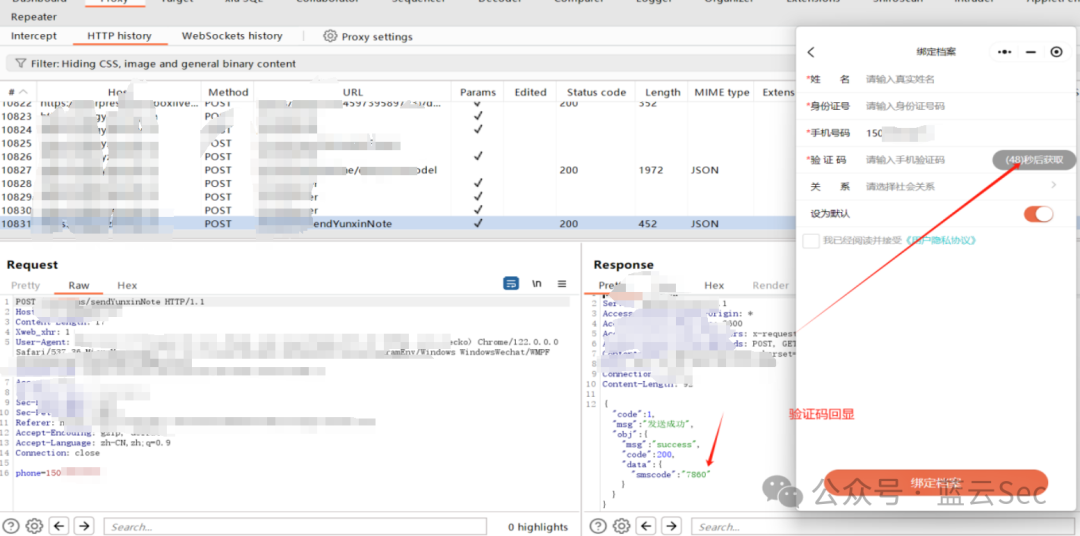Viewport: 1080px width, 536px height.
Task: Click help icon under Response panel
Action: coord(599,526)
